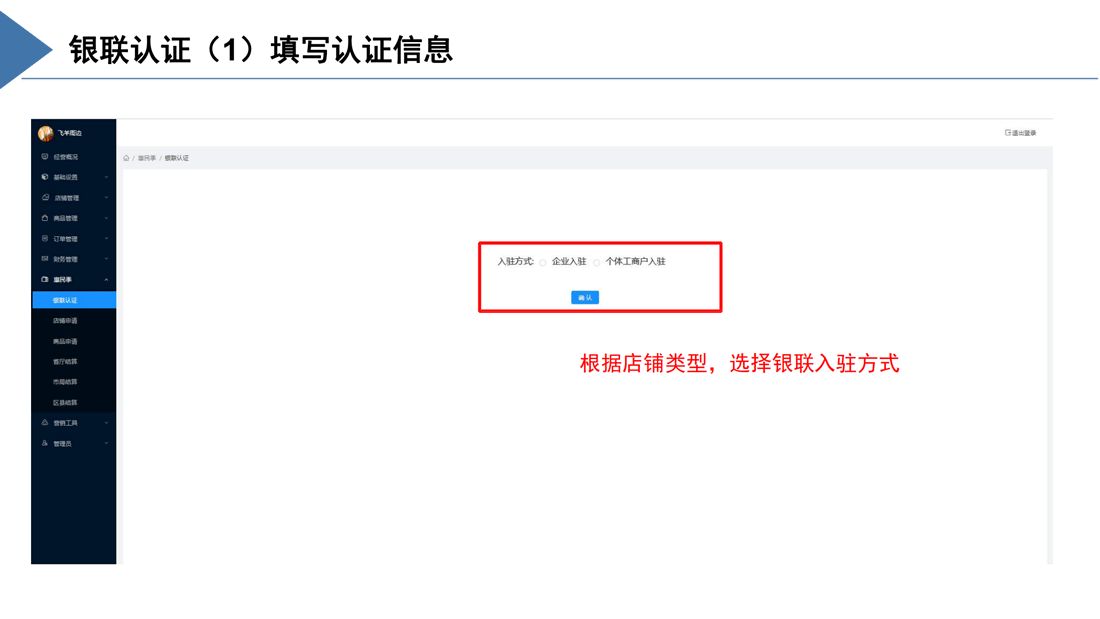
Task: Click the logout icon beside 退出登录
Action: click(x=1007, y=133)
